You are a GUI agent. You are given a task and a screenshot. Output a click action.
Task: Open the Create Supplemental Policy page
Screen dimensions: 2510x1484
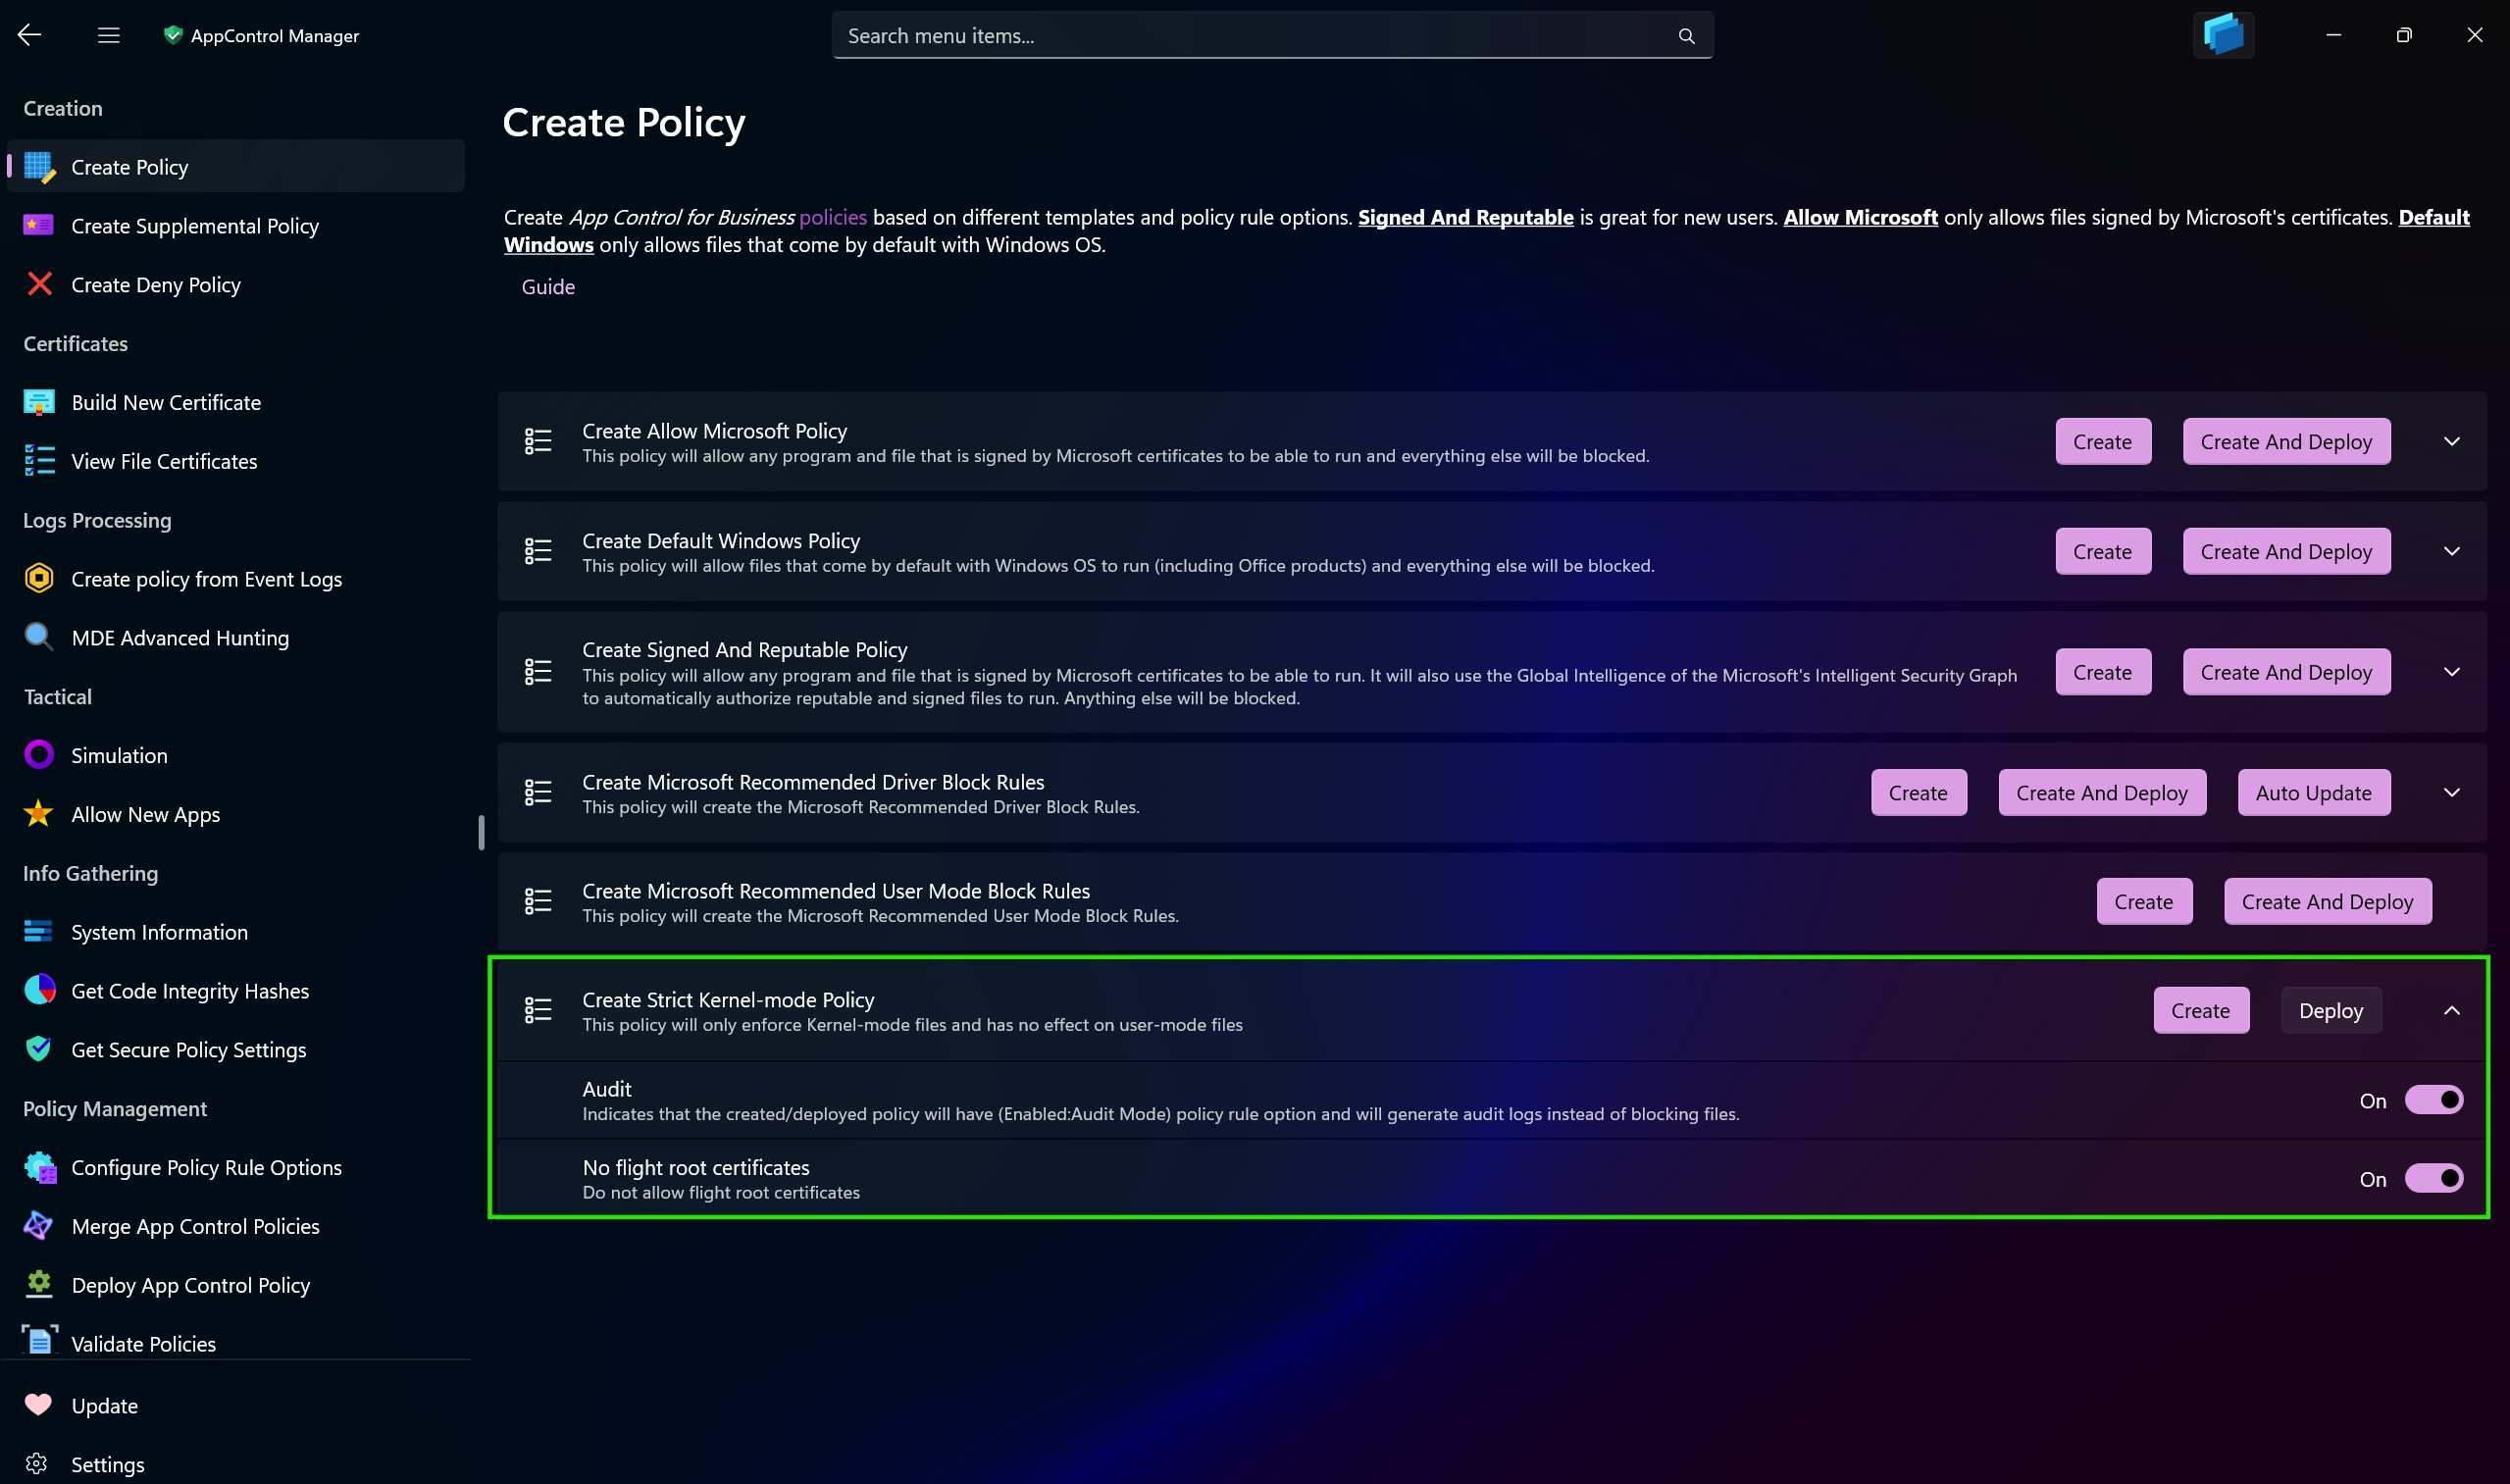click(x=236, y=226)
